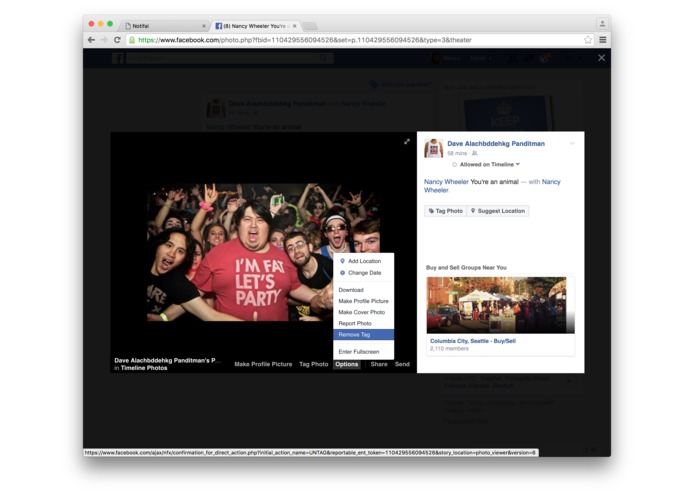Open post options chevron beside Dave's name
The height and width of the screenshot is (494, 695).
point(572,144)
